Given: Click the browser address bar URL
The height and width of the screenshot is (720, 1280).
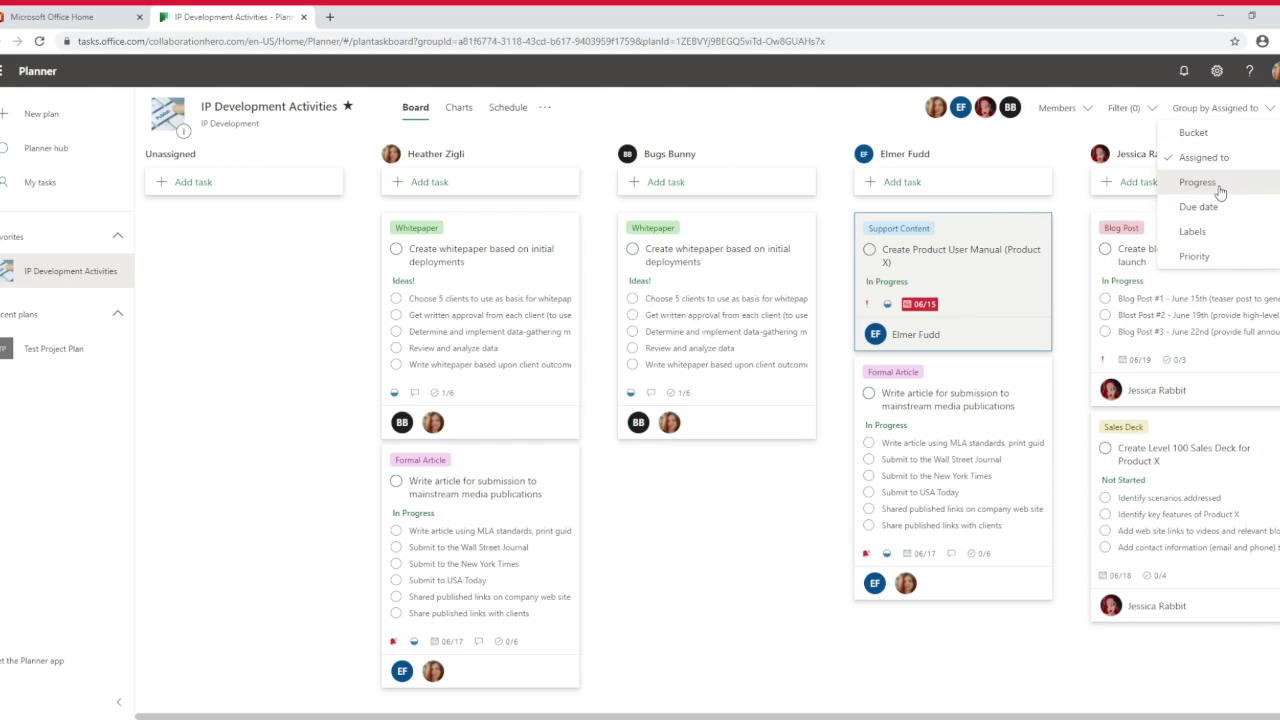Looking at the screenshot, I should pyautogui.click(x=450, y=41).
